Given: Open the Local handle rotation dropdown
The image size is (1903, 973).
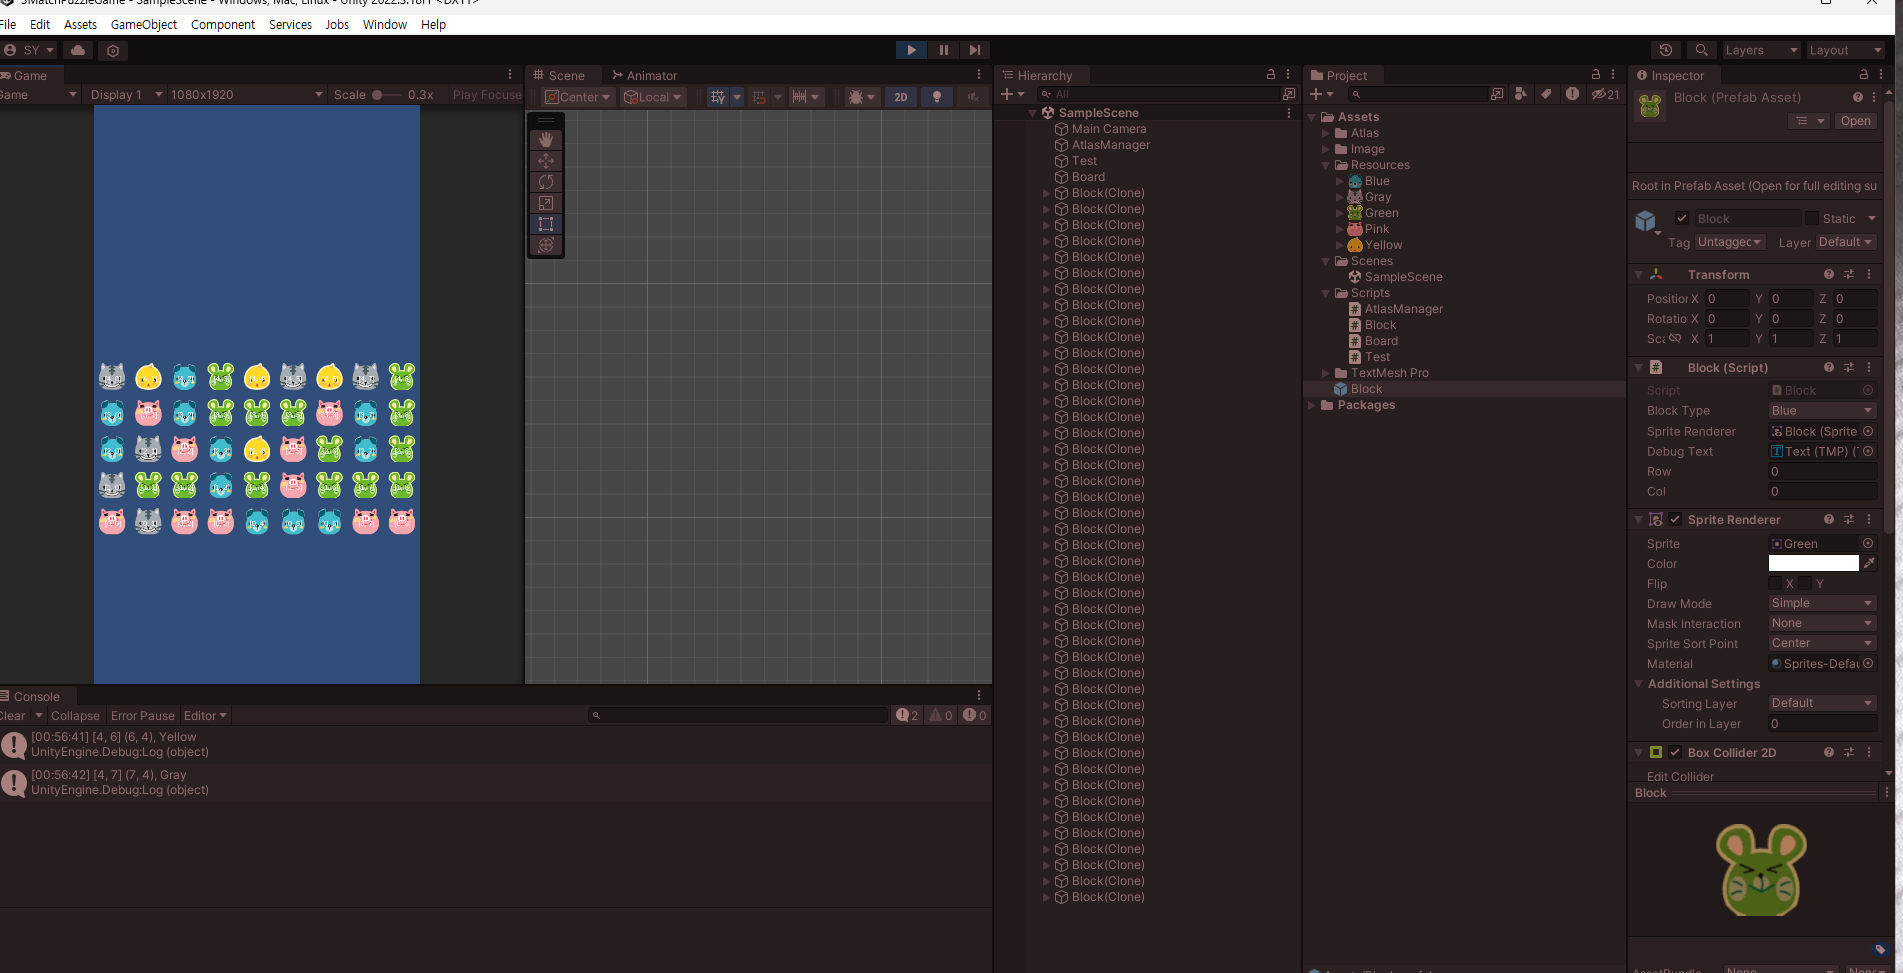Looking at the screenshot, I should tap(652, 97).
